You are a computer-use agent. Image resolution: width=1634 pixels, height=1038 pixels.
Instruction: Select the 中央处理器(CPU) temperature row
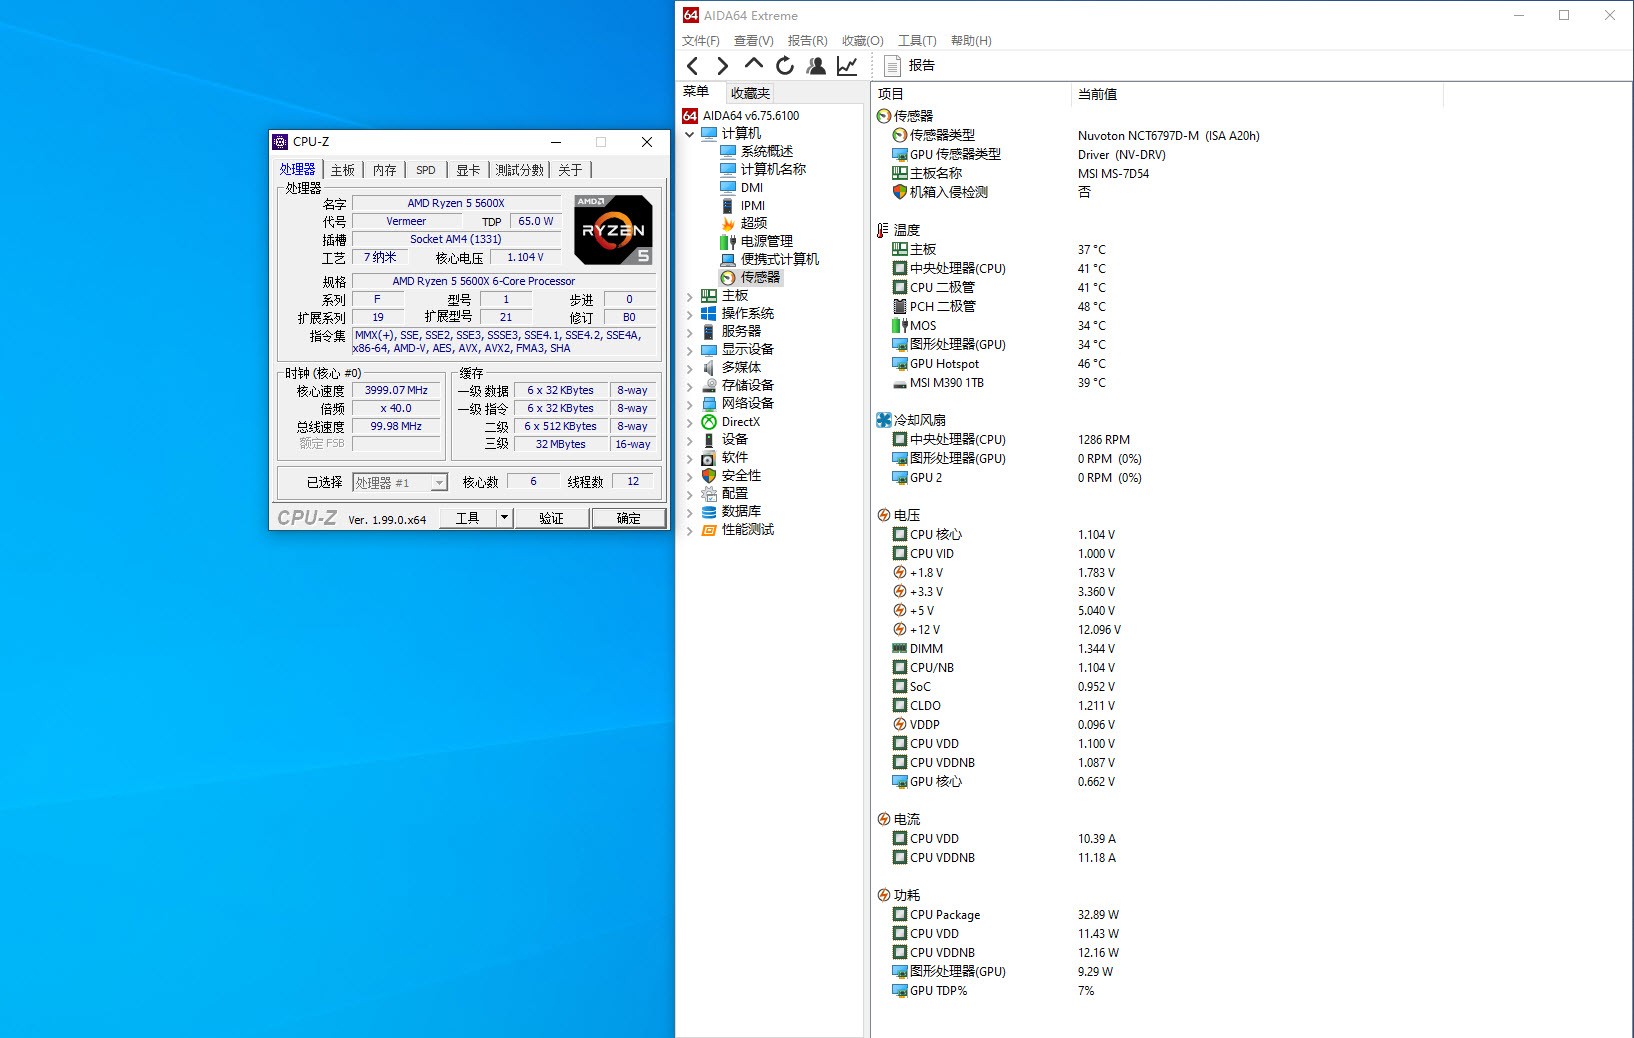[x=1000, y=269]
